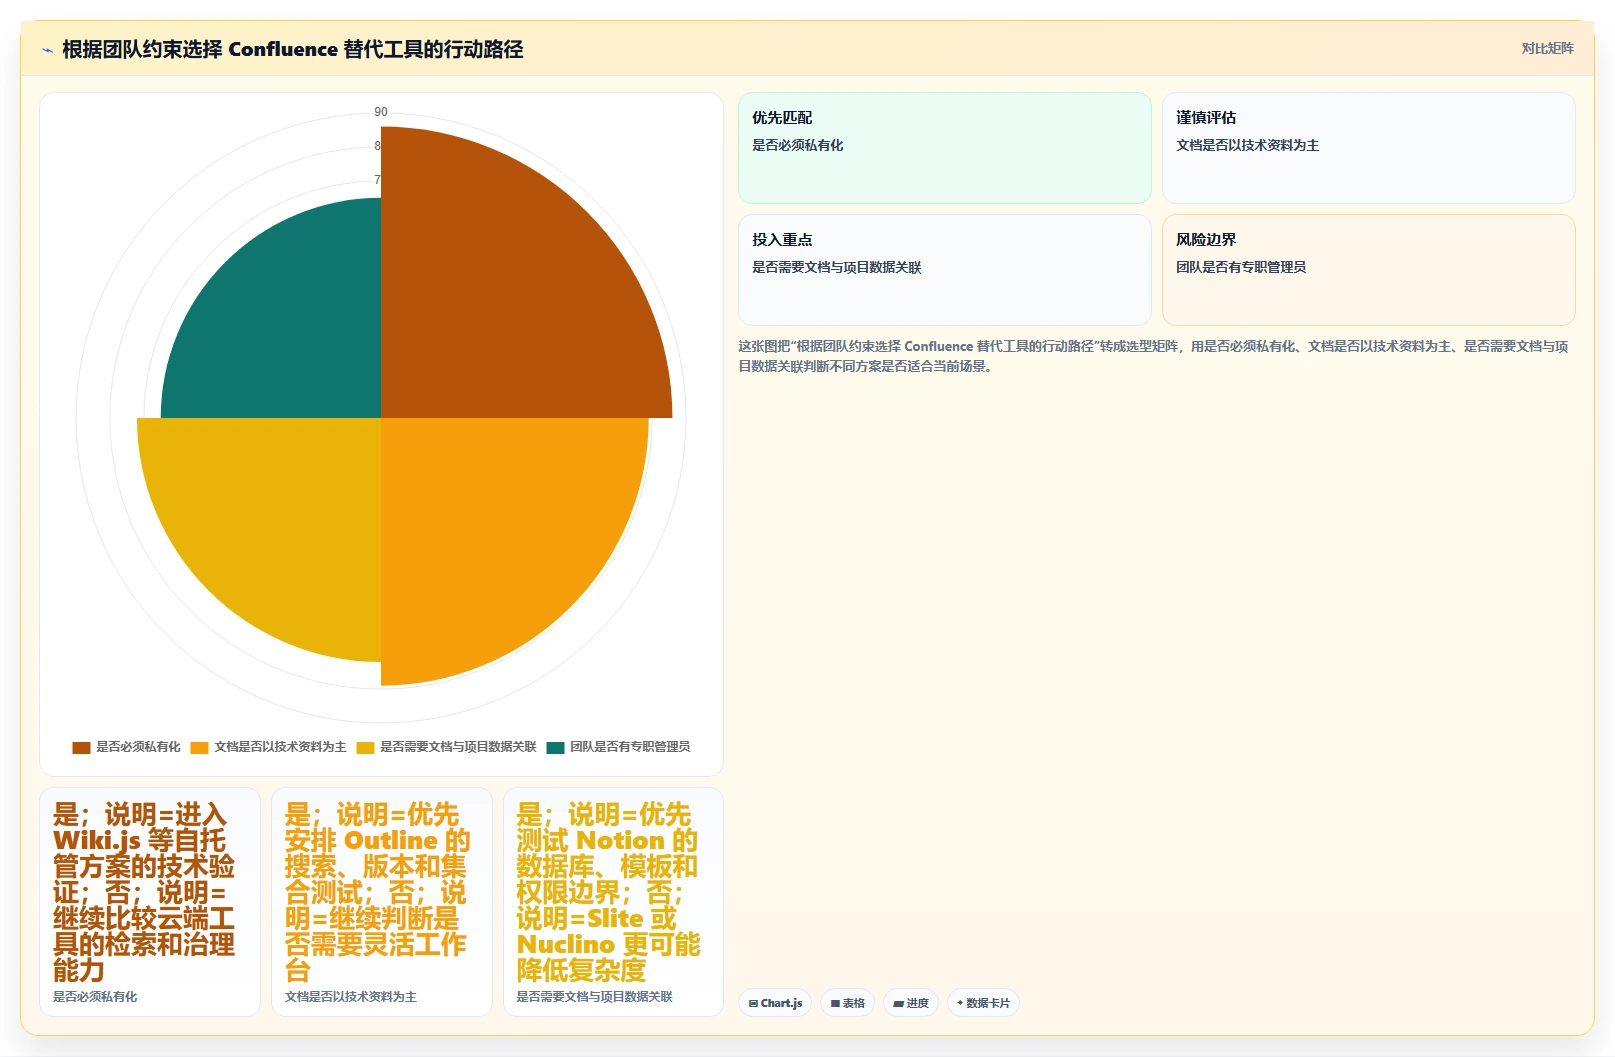The width and height of the screenshot is (1615, 1057).
Task: Select the Wiki.js 自托管方案 data card
Action: [150, 902]
